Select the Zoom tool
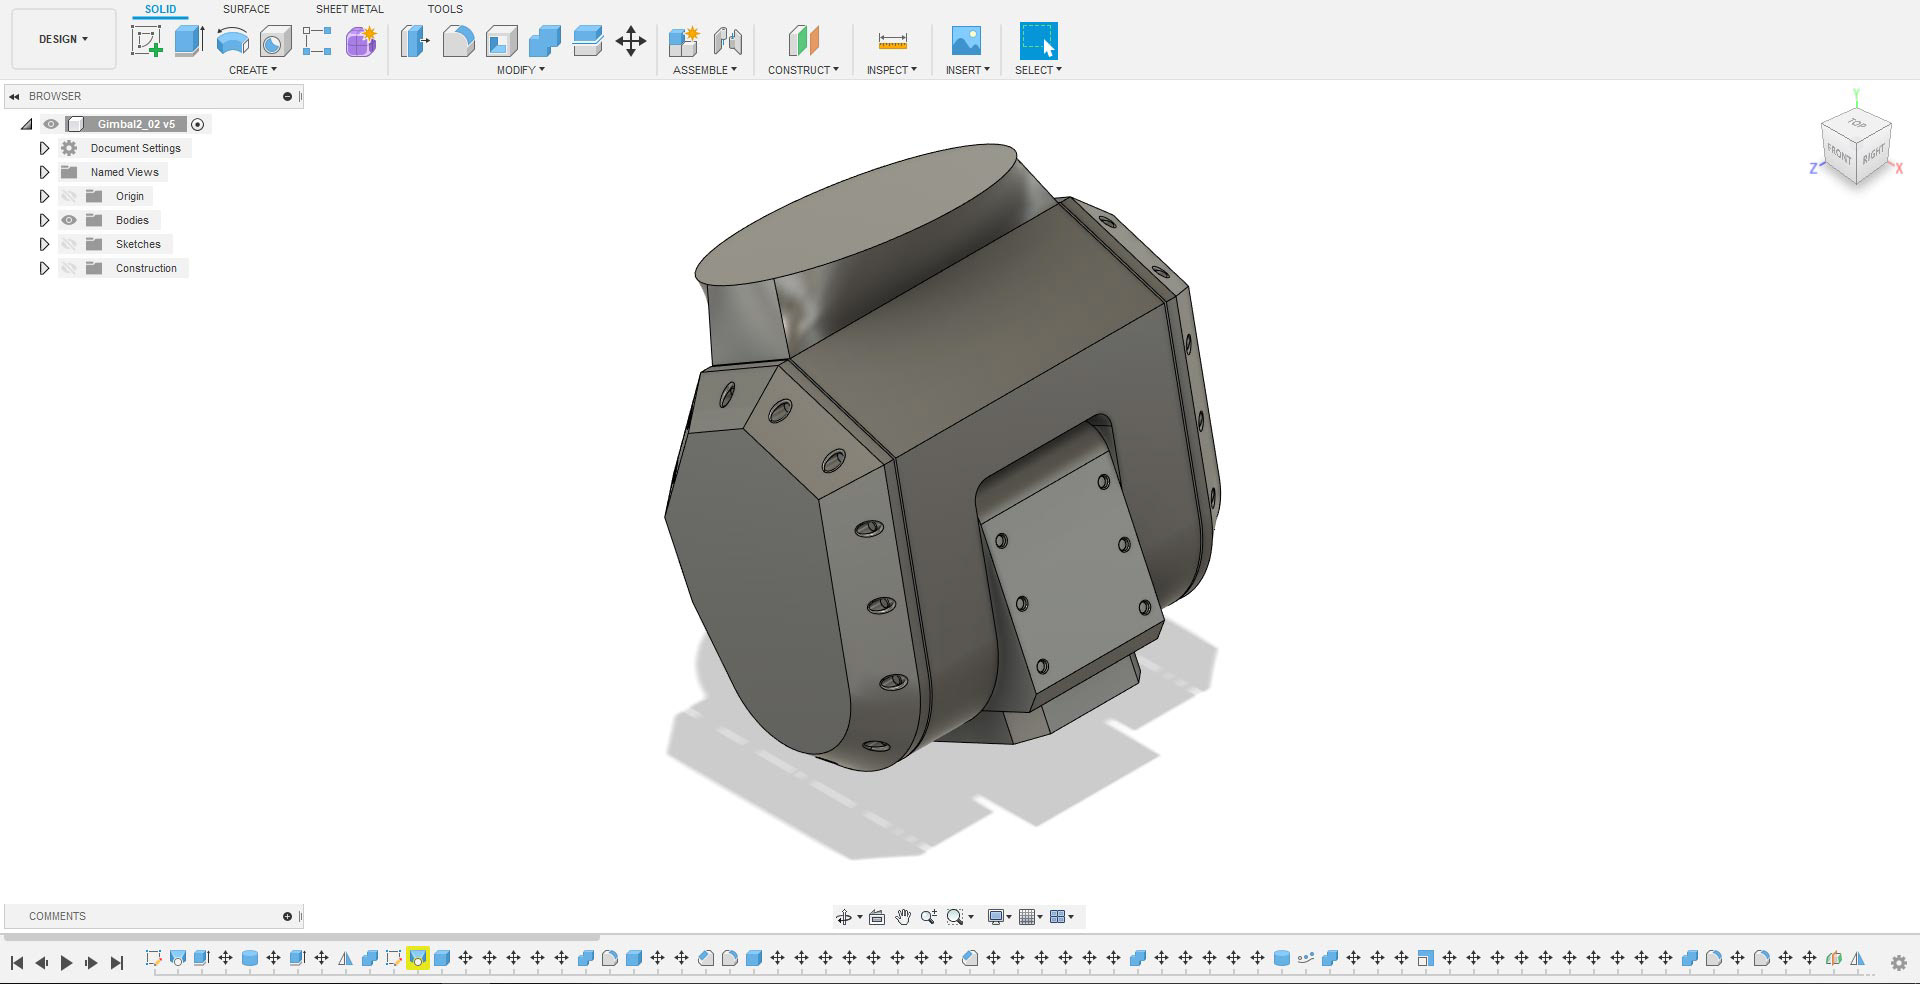 [929, 917]
